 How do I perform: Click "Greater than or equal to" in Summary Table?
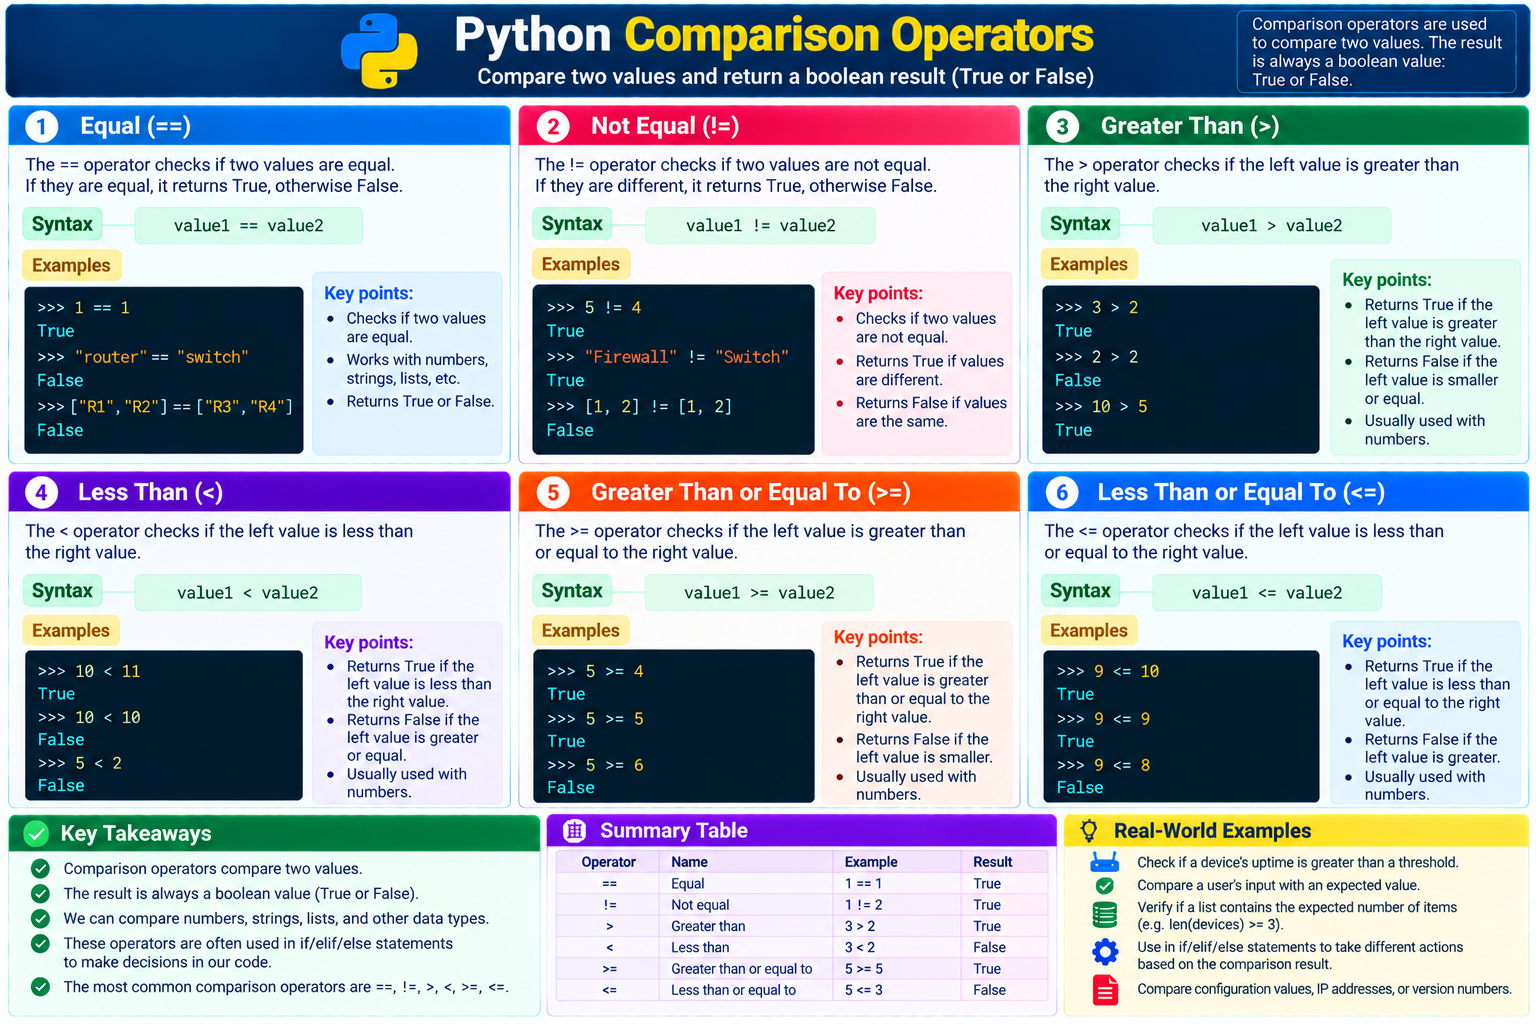[741, 969]
